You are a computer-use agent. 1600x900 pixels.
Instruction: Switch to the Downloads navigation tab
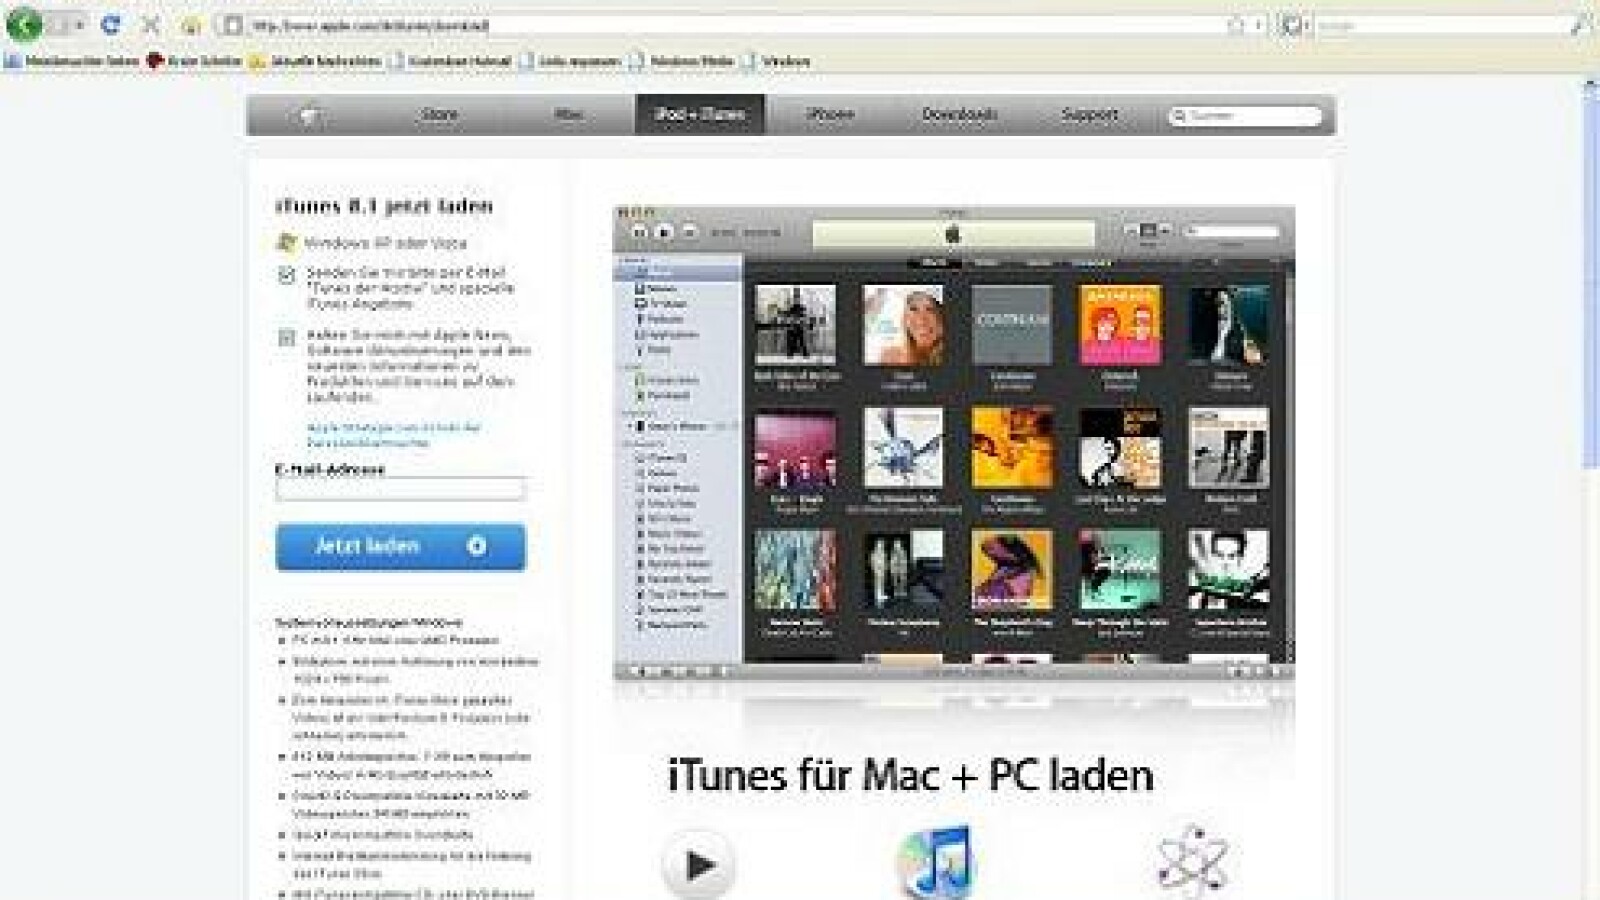pyautogui.click(x=959, y=115)
